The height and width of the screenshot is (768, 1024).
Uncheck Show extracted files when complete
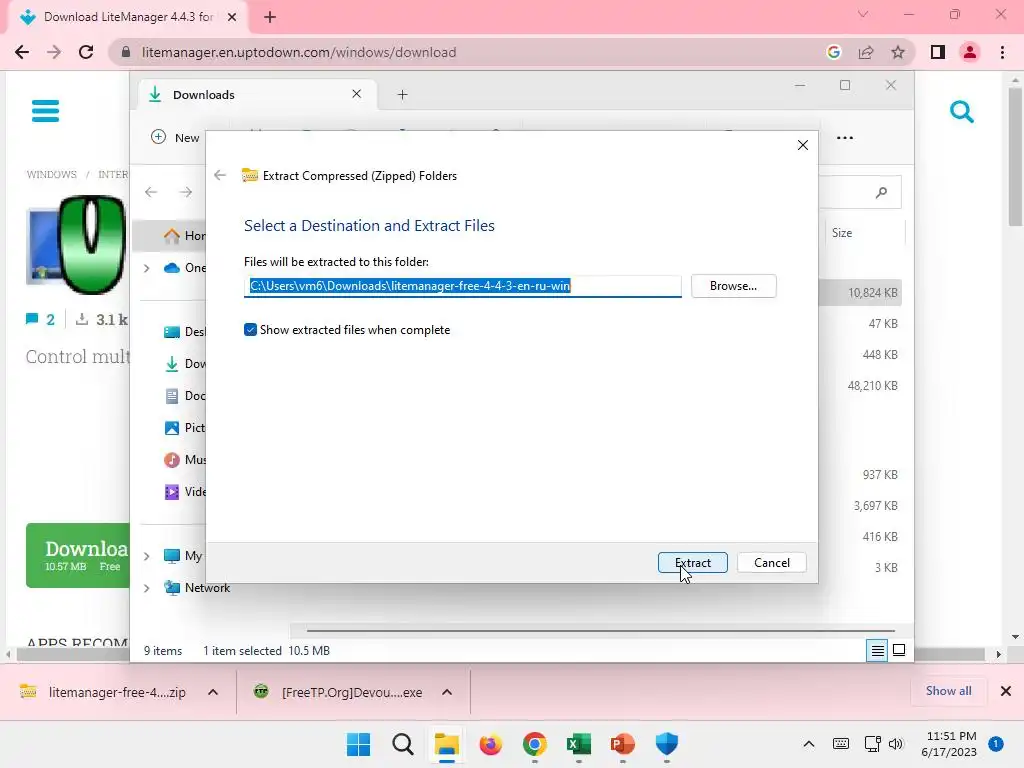click(250, 330)
